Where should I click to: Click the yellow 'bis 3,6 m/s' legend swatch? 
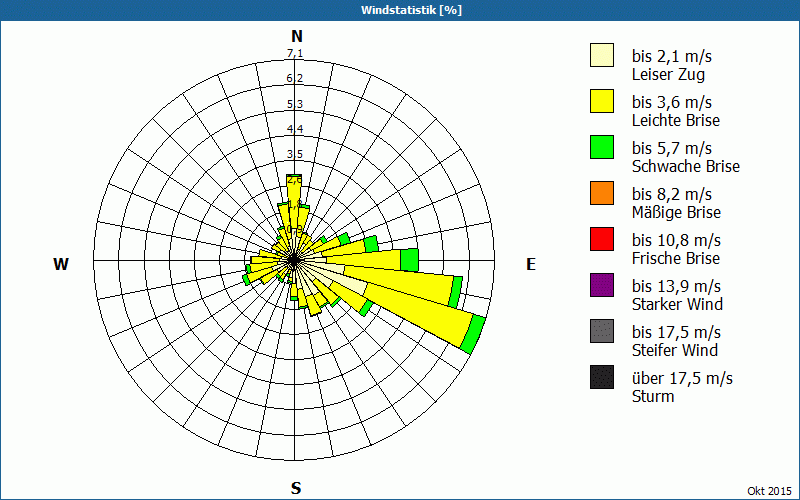602,101
